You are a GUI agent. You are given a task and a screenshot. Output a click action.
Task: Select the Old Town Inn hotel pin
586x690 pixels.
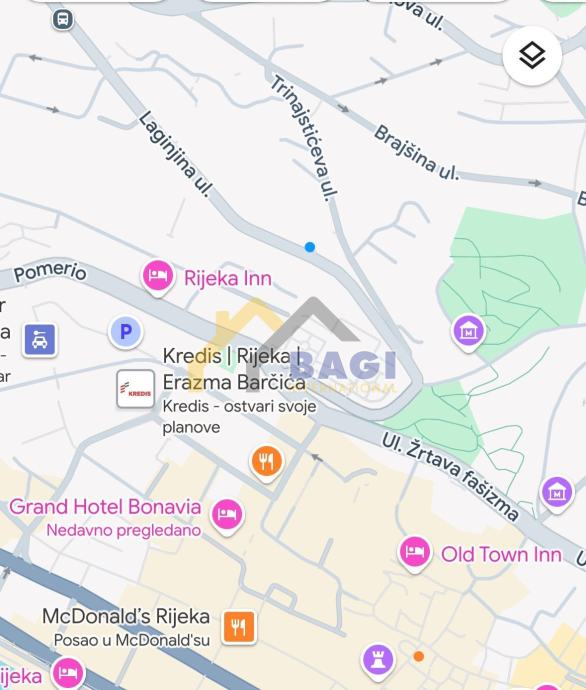[414, 554]
